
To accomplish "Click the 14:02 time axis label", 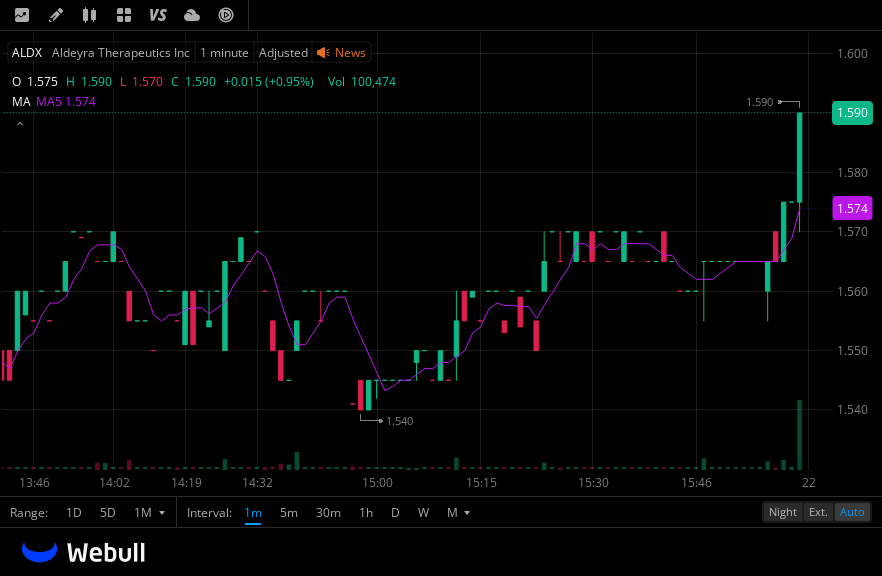I will [114, 483].
